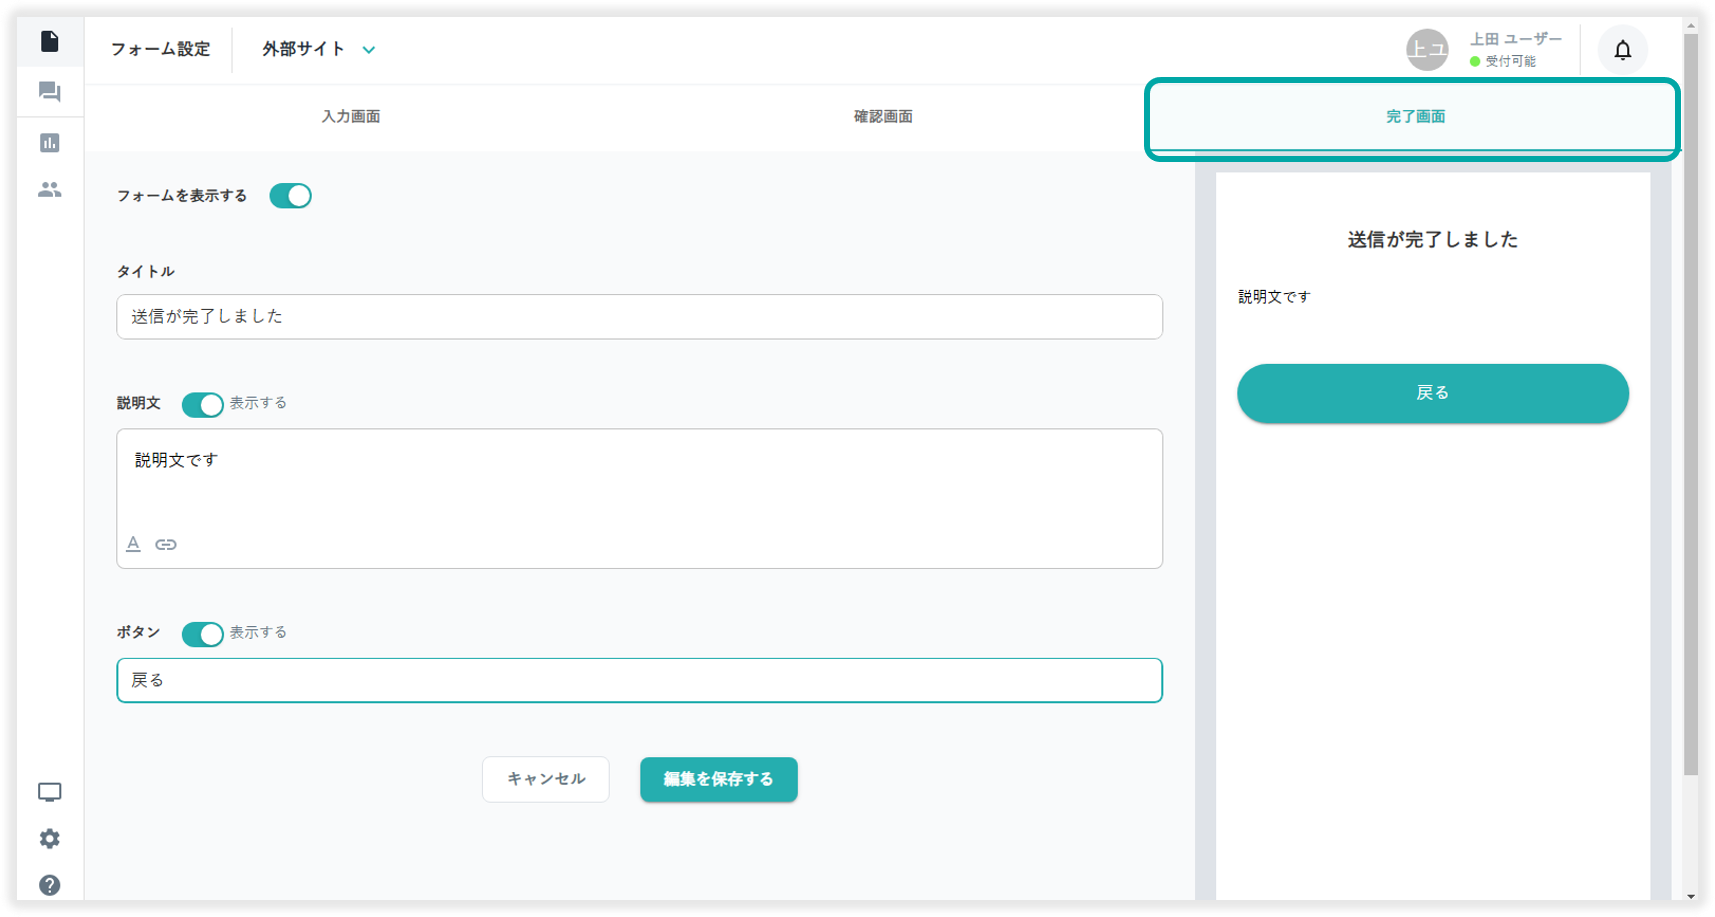Switch to the 確認画面 tab
Image resolution: width=1715 pixels, height=917 pixels.
882,117
